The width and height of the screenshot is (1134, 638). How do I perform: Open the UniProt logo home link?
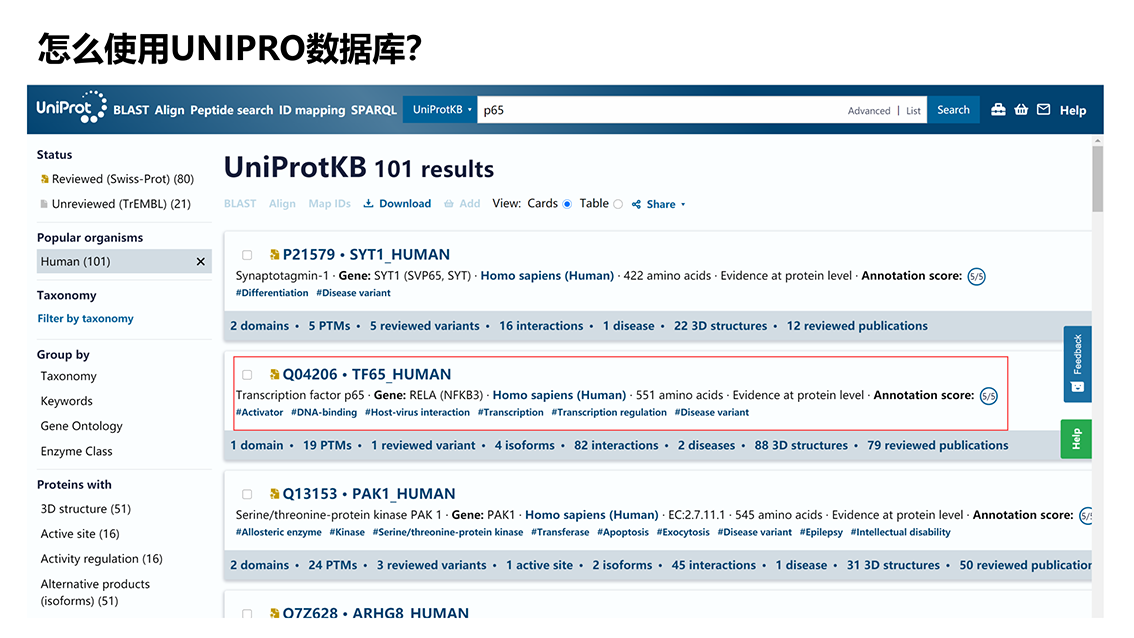pos(72,108)
